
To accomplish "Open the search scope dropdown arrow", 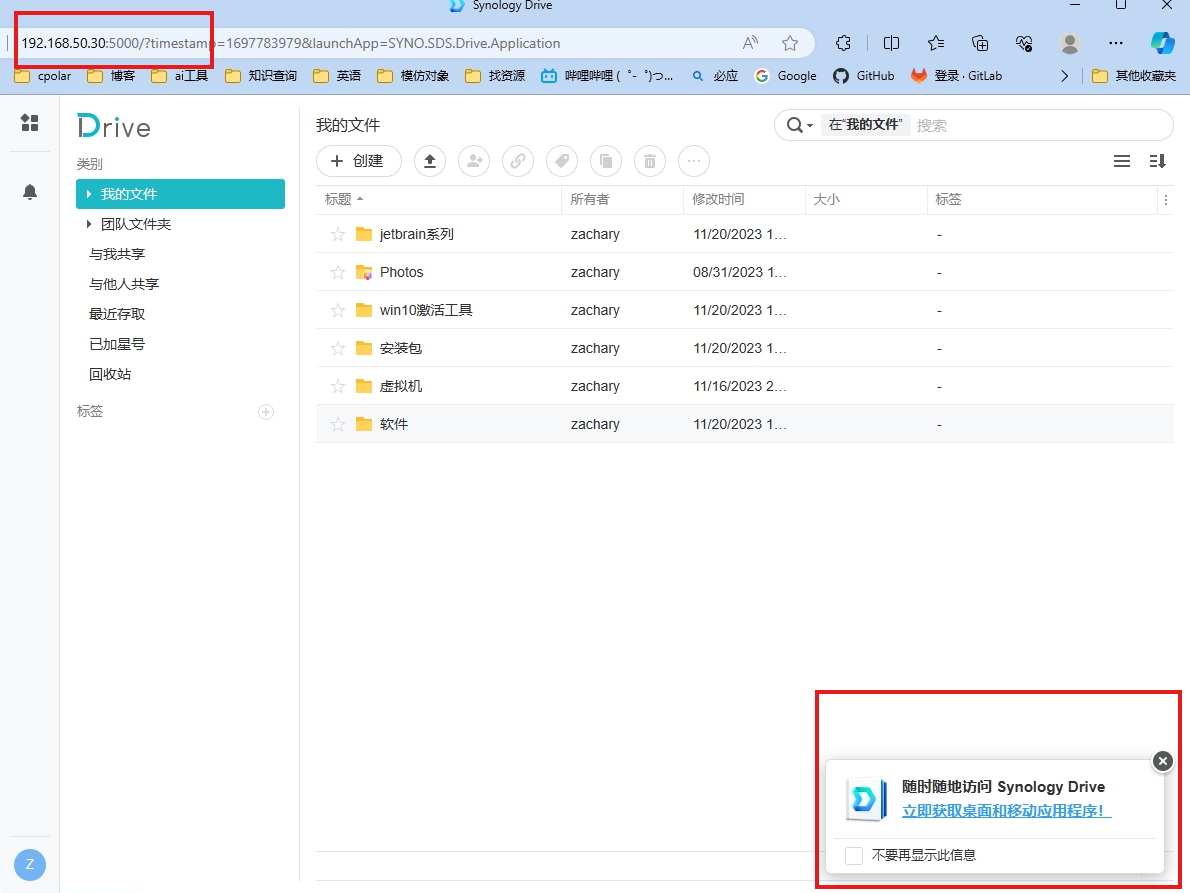I will (x=809, y=126).
